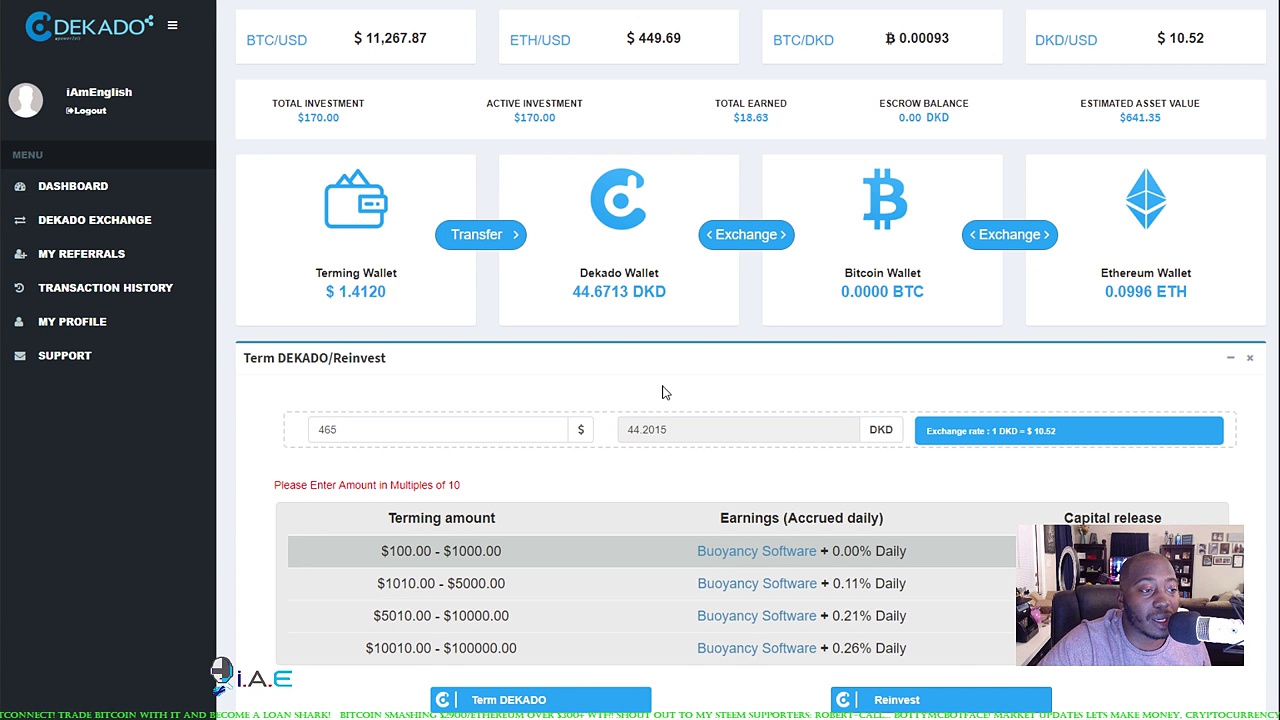Image resolution: width=1280 pixels, height=720 pixels.
Task: Click the Dekado Wallet coin icon
Action: click(618, 199)
